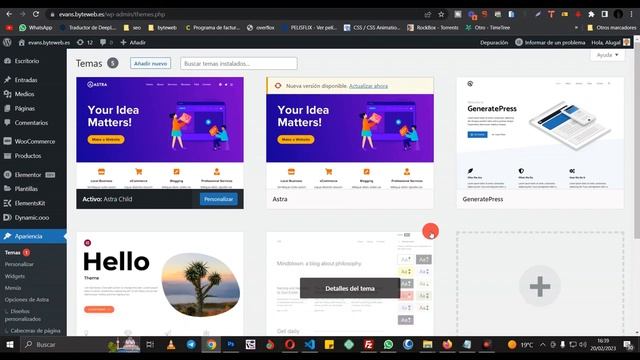Open Opera browser from the taskbar
This screenshot has height=360, width=640.
[x=290, y=344]
